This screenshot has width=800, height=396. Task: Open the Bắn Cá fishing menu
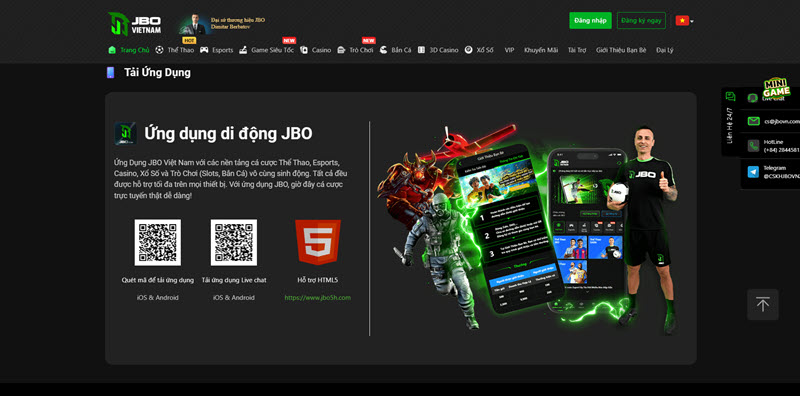point(395,50)
